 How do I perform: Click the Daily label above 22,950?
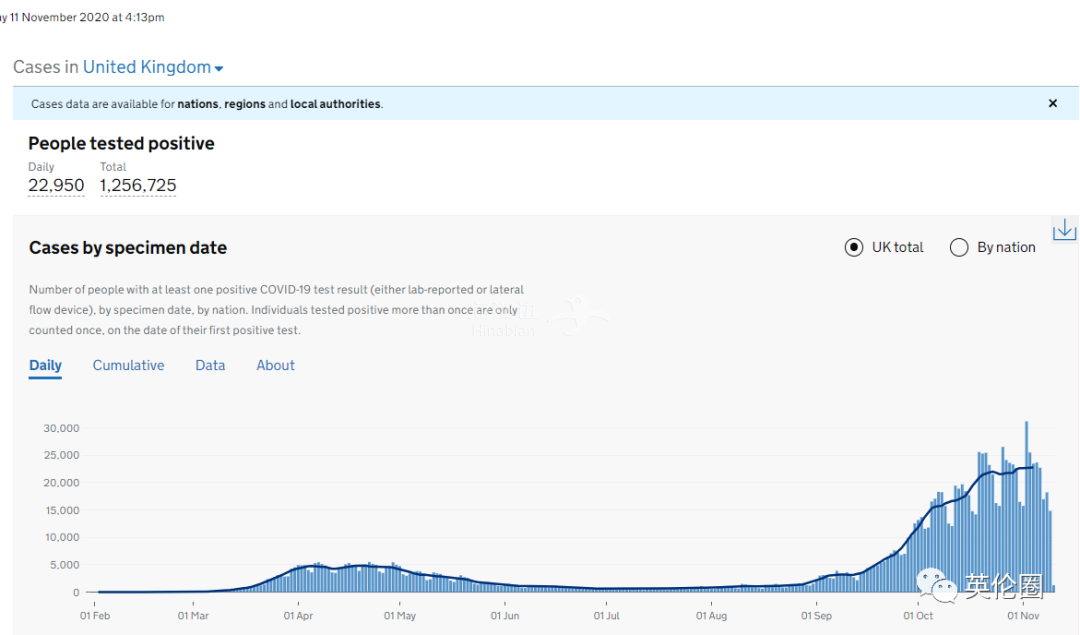tap(41, 167)
